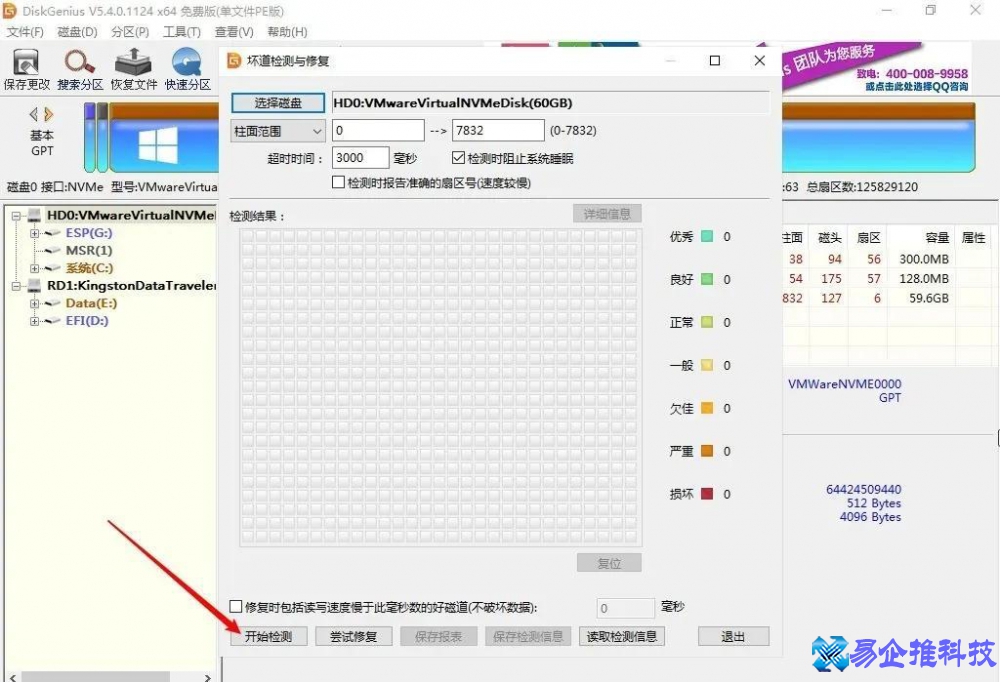Check the repair slow-sectors inclusion checkbox
This screenshot has height=682, width=1000.
tap(235, 607)
